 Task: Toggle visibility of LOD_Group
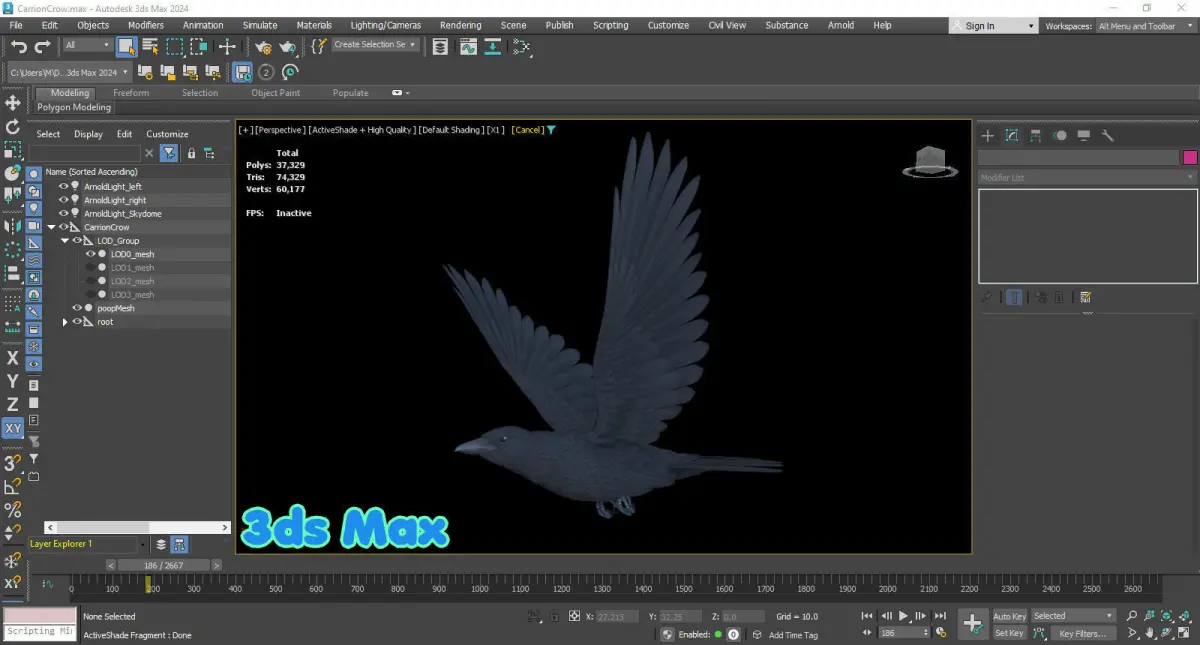(x=76, y=240)
